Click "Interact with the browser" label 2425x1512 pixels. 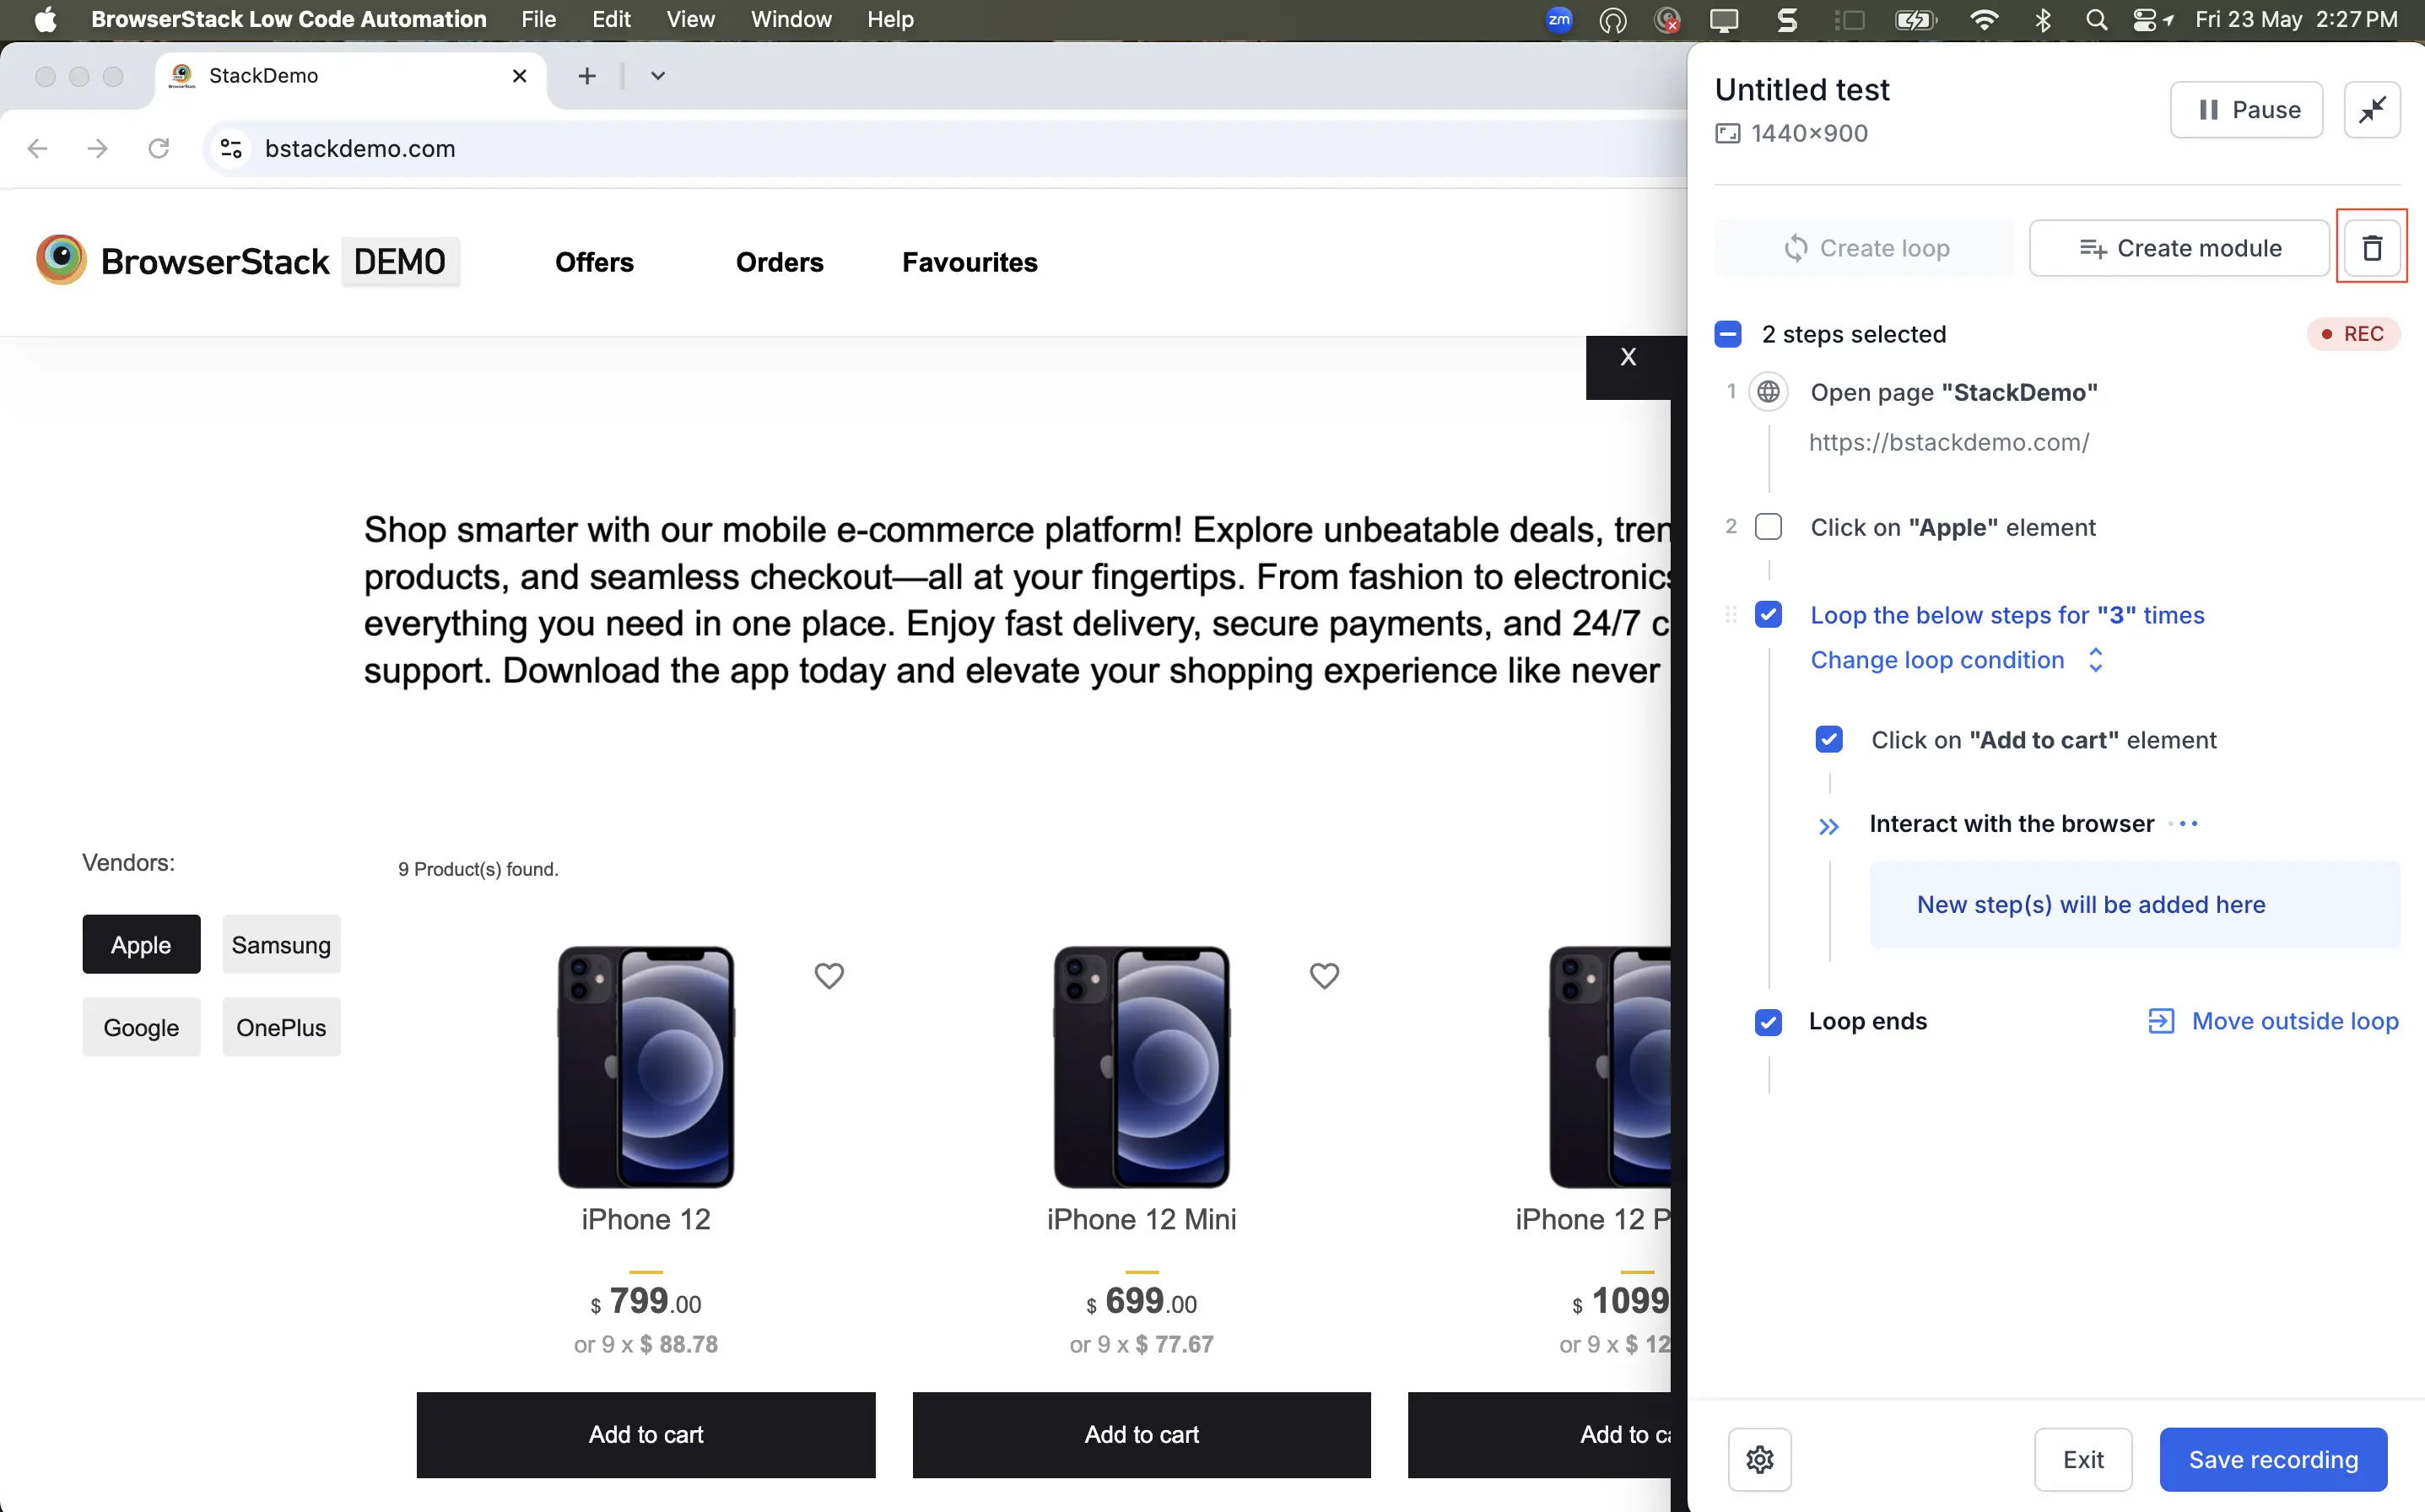tap(2011, 824)
